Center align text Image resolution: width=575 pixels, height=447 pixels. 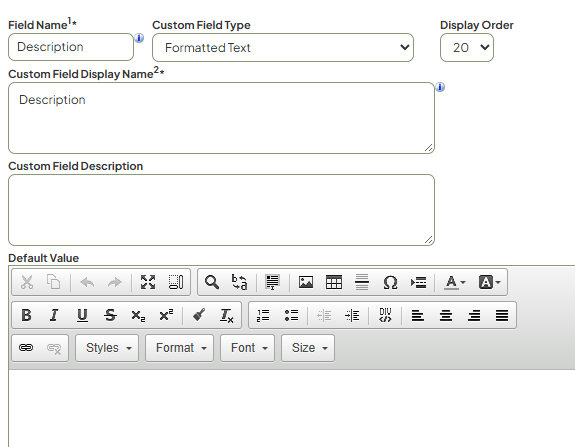[x=446, y=315]
